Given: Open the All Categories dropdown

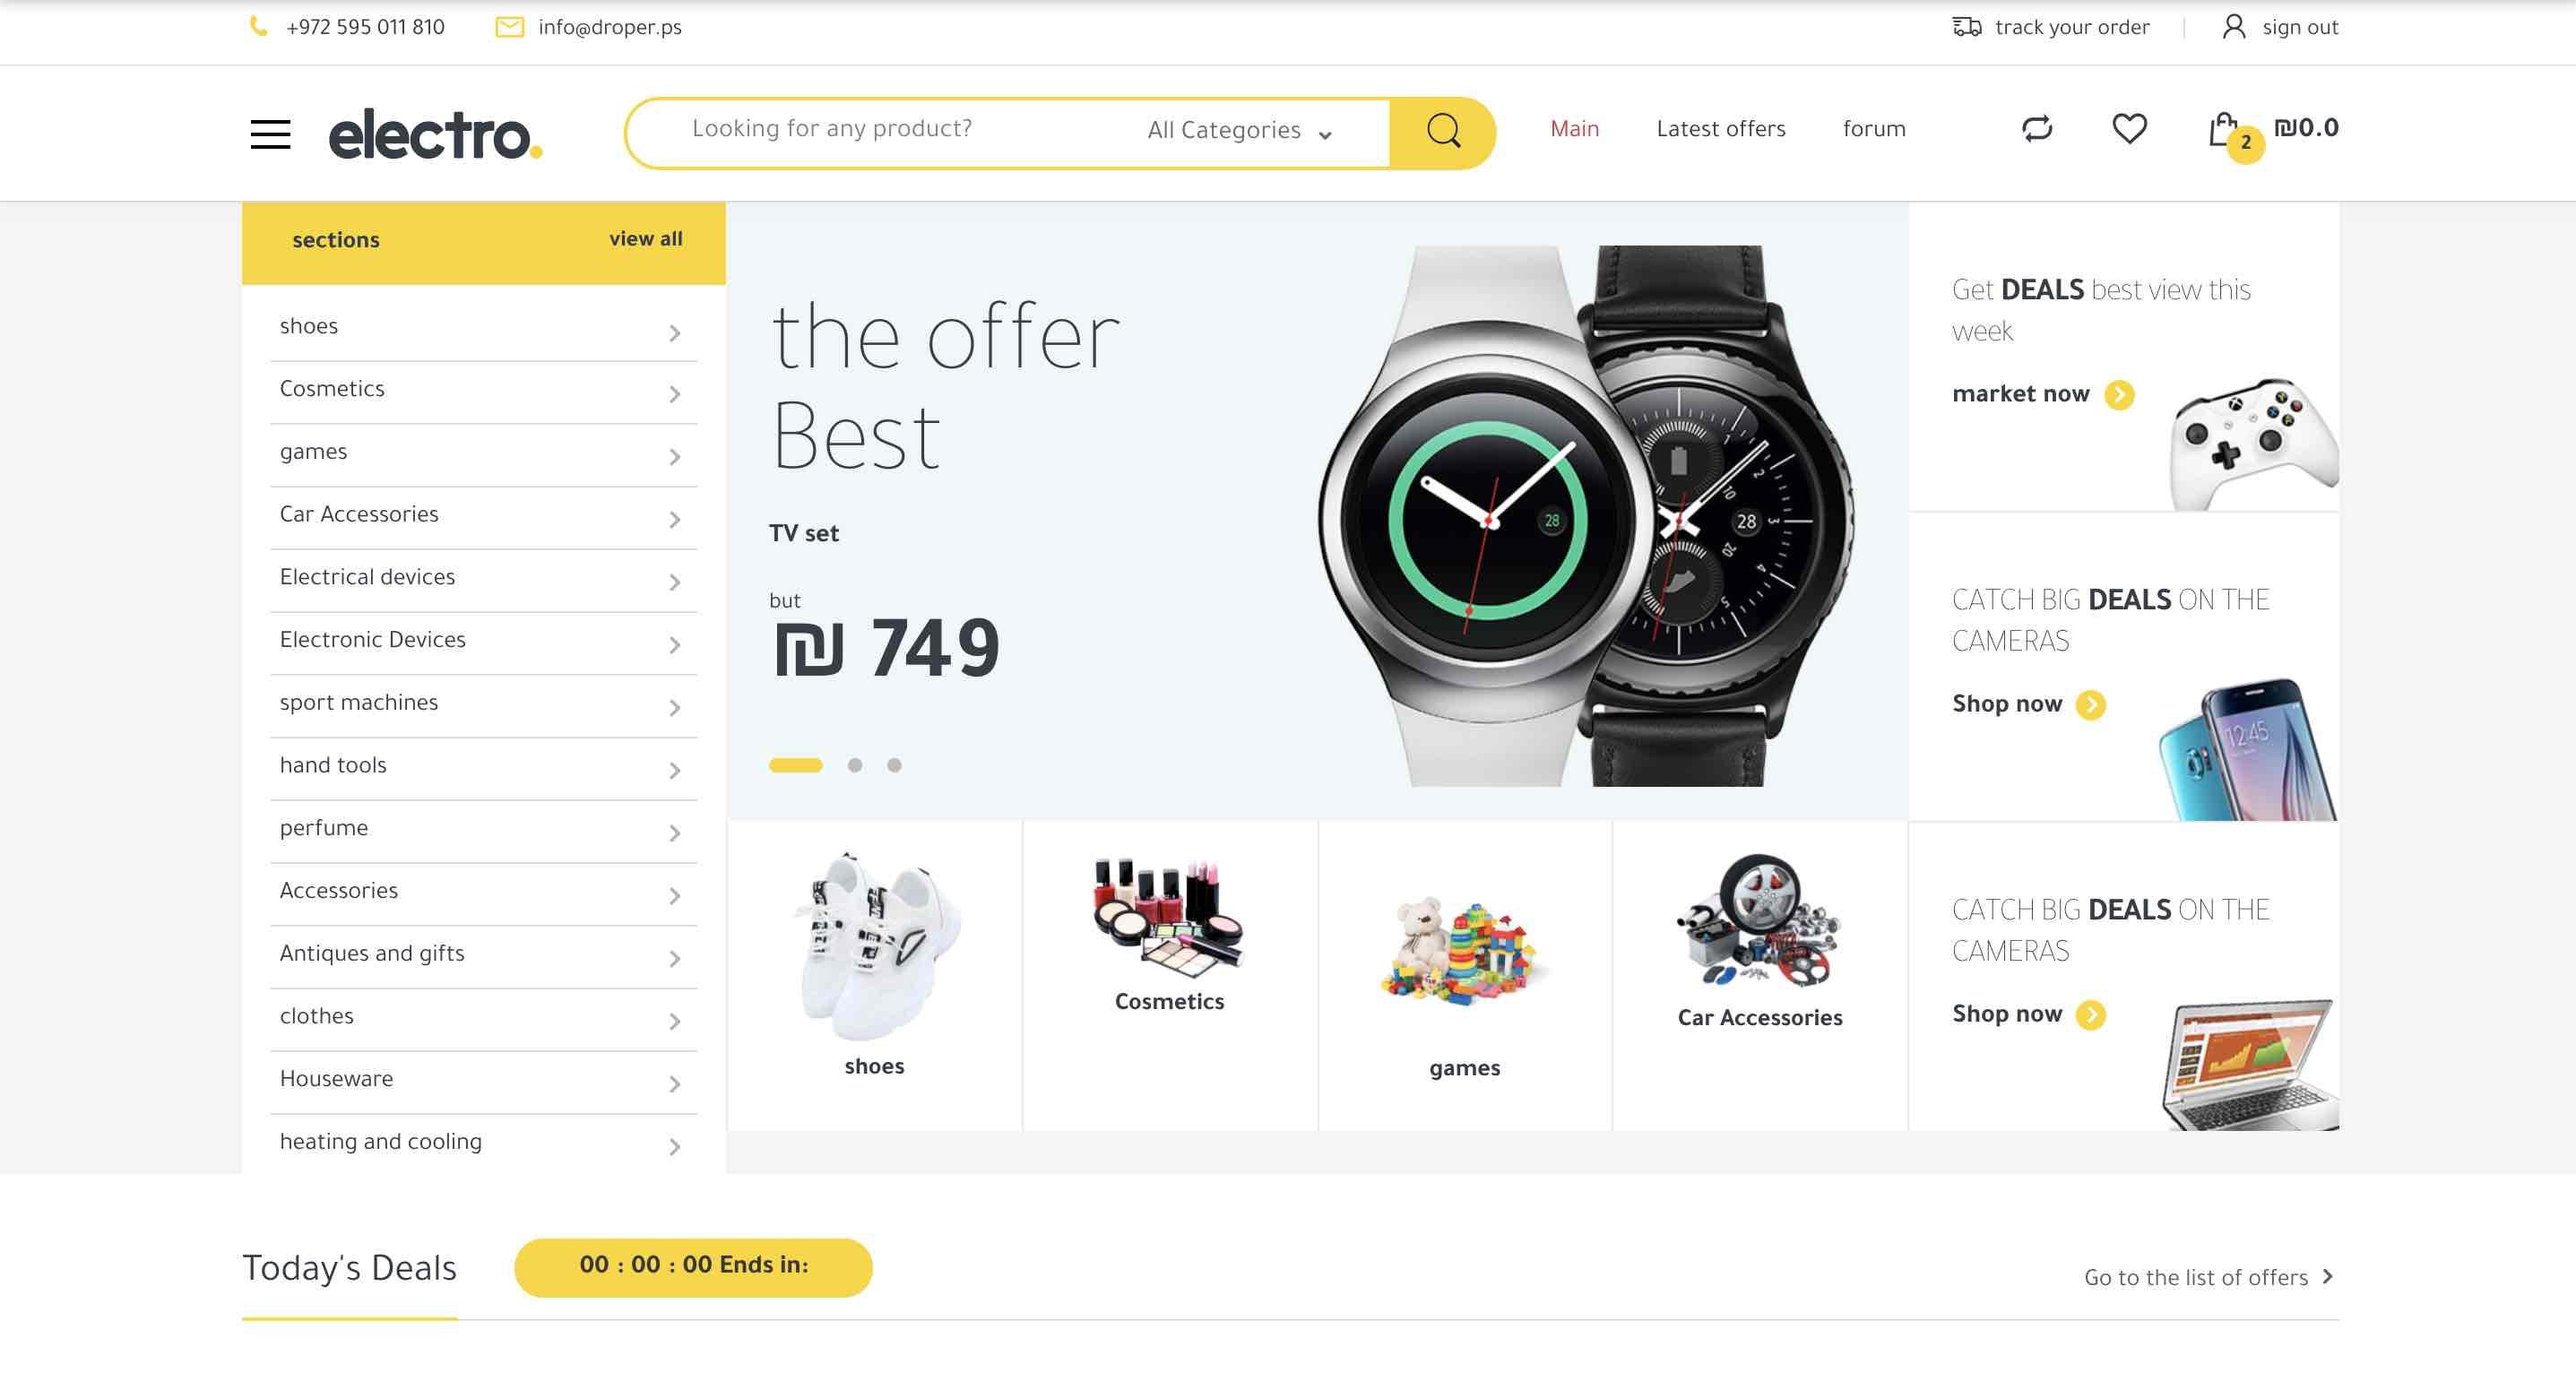Looking at the screenshot, I should [x=1239, y=131].
